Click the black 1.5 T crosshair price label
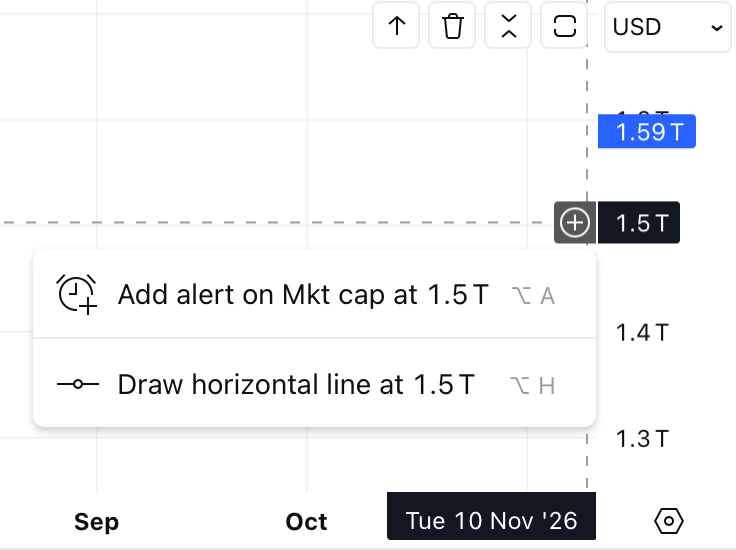736x550 pixels. (x=638, y=222)
